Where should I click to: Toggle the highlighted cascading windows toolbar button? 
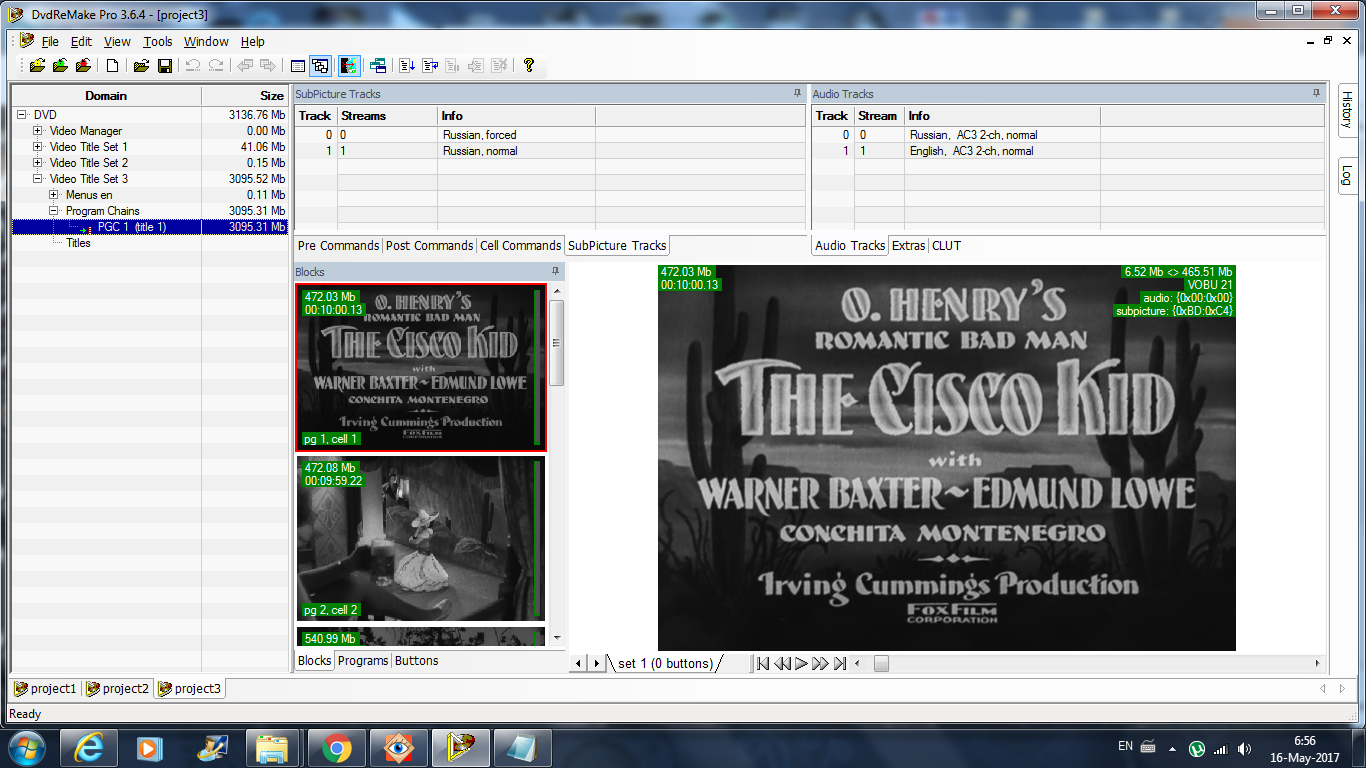pyautogui.click(x=320, y=66)
